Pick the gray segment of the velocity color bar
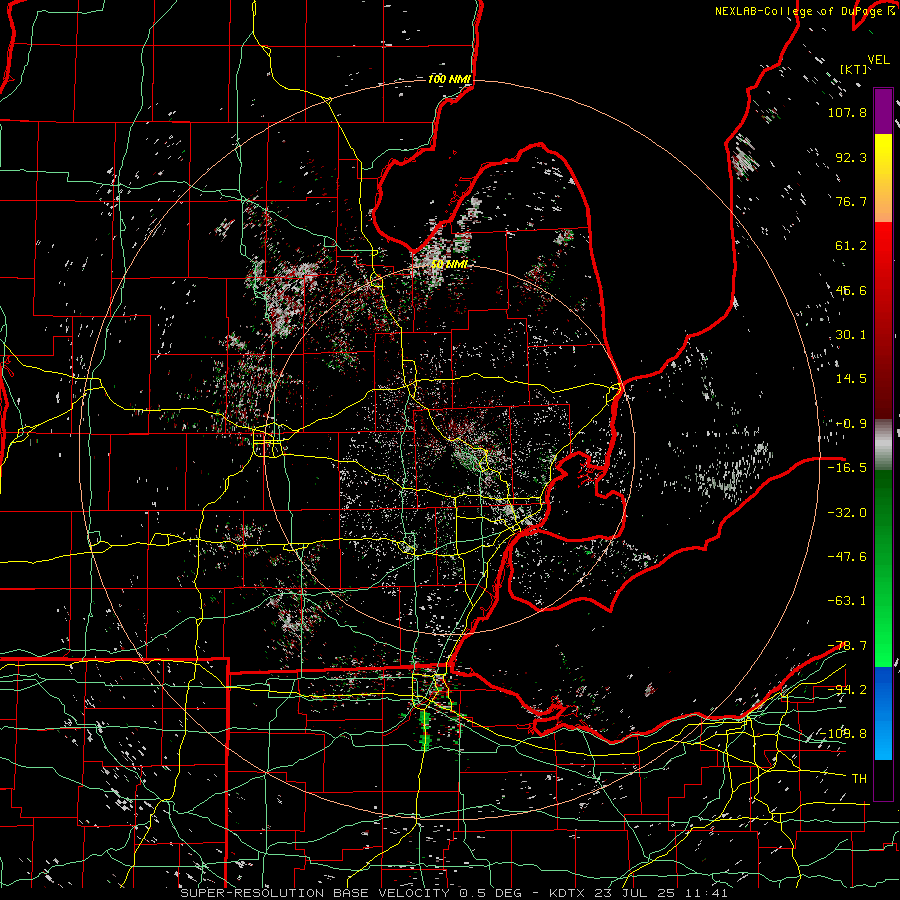 883,445
